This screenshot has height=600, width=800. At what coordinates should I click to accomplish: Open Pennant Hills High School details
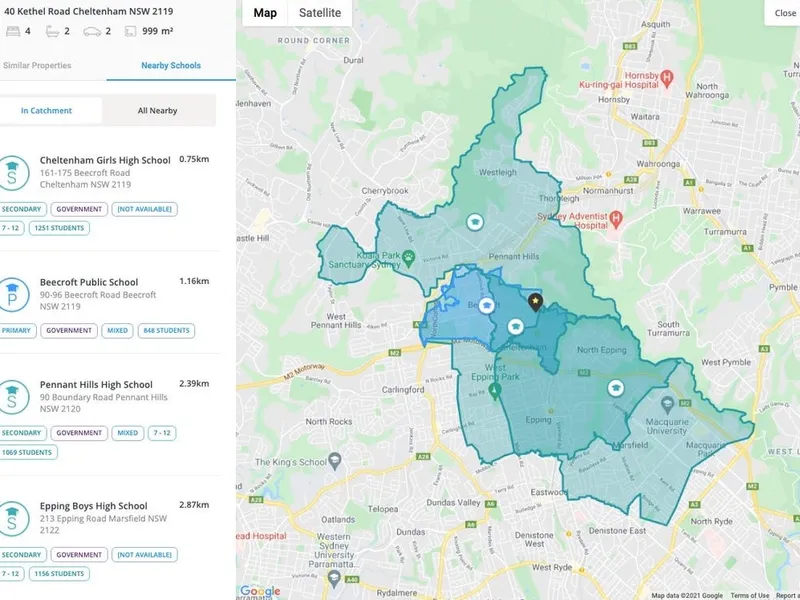(x=96, y=385)
